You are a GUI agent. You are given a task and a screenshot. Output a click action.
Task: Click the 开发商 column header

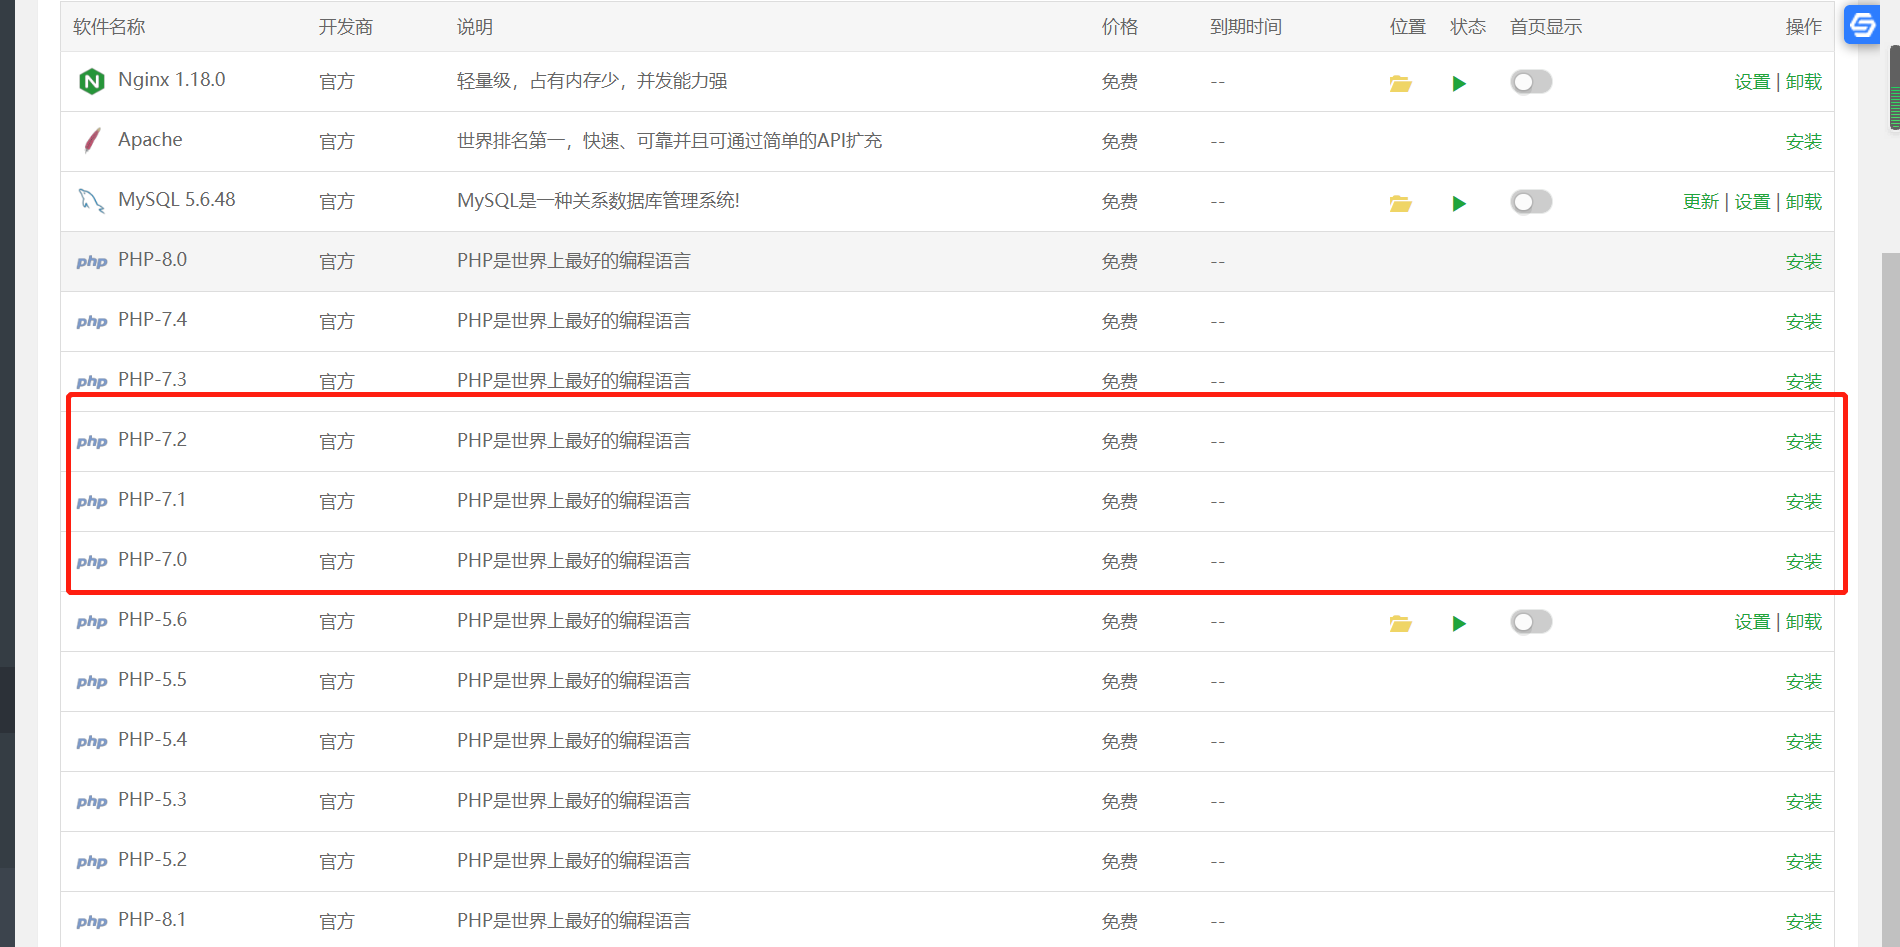coord(346,27)
